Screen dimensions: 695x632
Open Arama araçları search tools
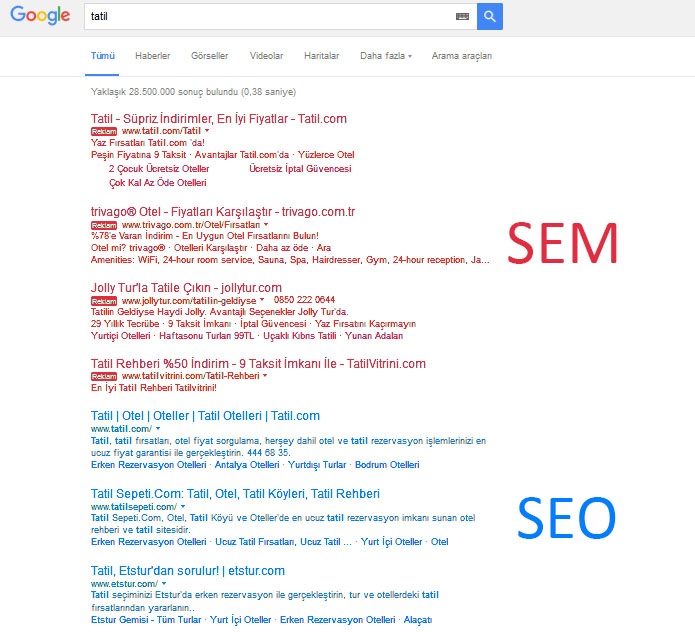[x=461, y=56]
